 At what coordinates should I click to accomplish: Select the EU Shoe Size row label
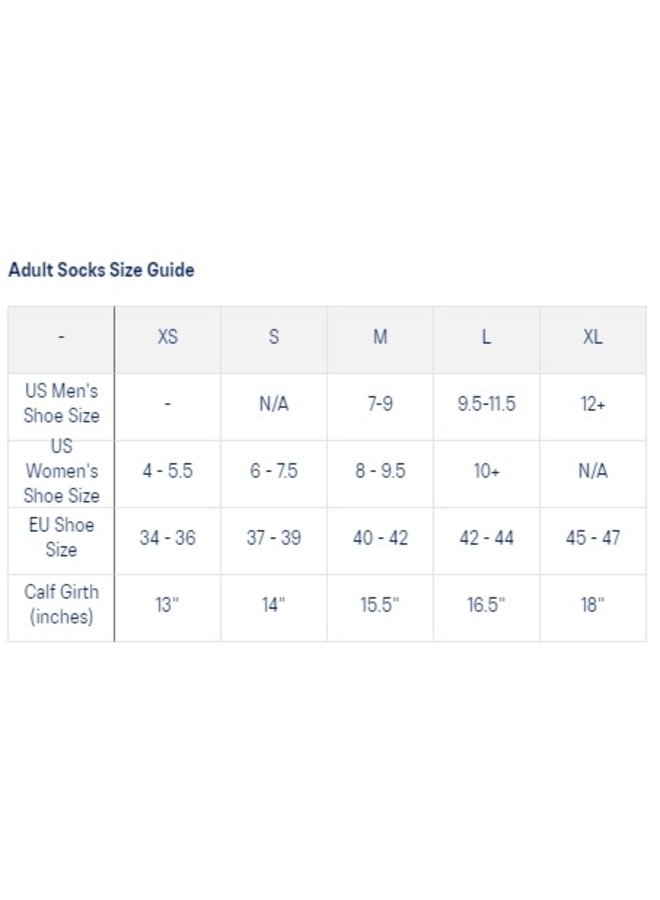pos(61,537)
